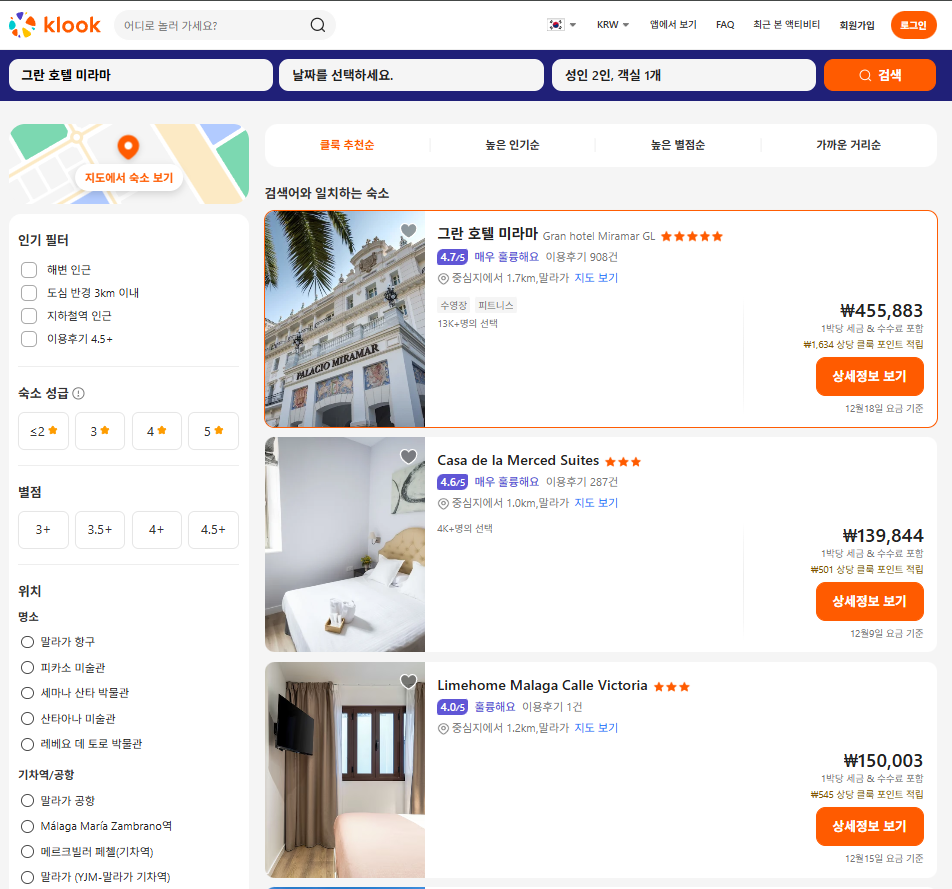
Task: Select the 5 star hotel class
Action: point(213,431)
